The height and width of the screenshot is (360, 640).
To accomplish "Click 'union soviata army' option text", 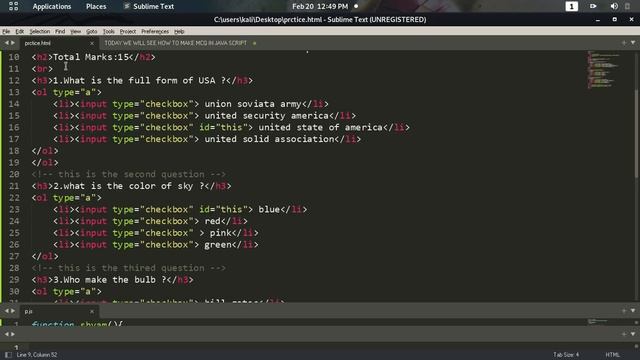I will pos(253,104).
